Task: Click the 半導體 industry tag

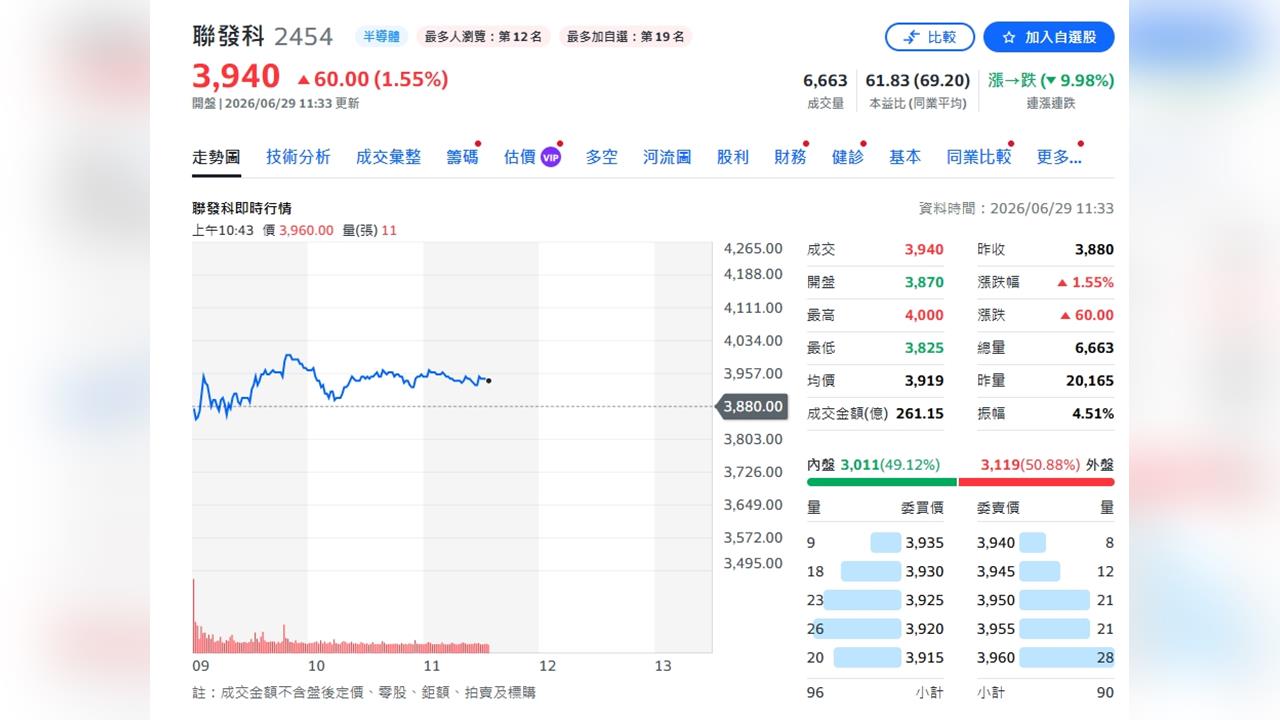Action: (380, 37)
